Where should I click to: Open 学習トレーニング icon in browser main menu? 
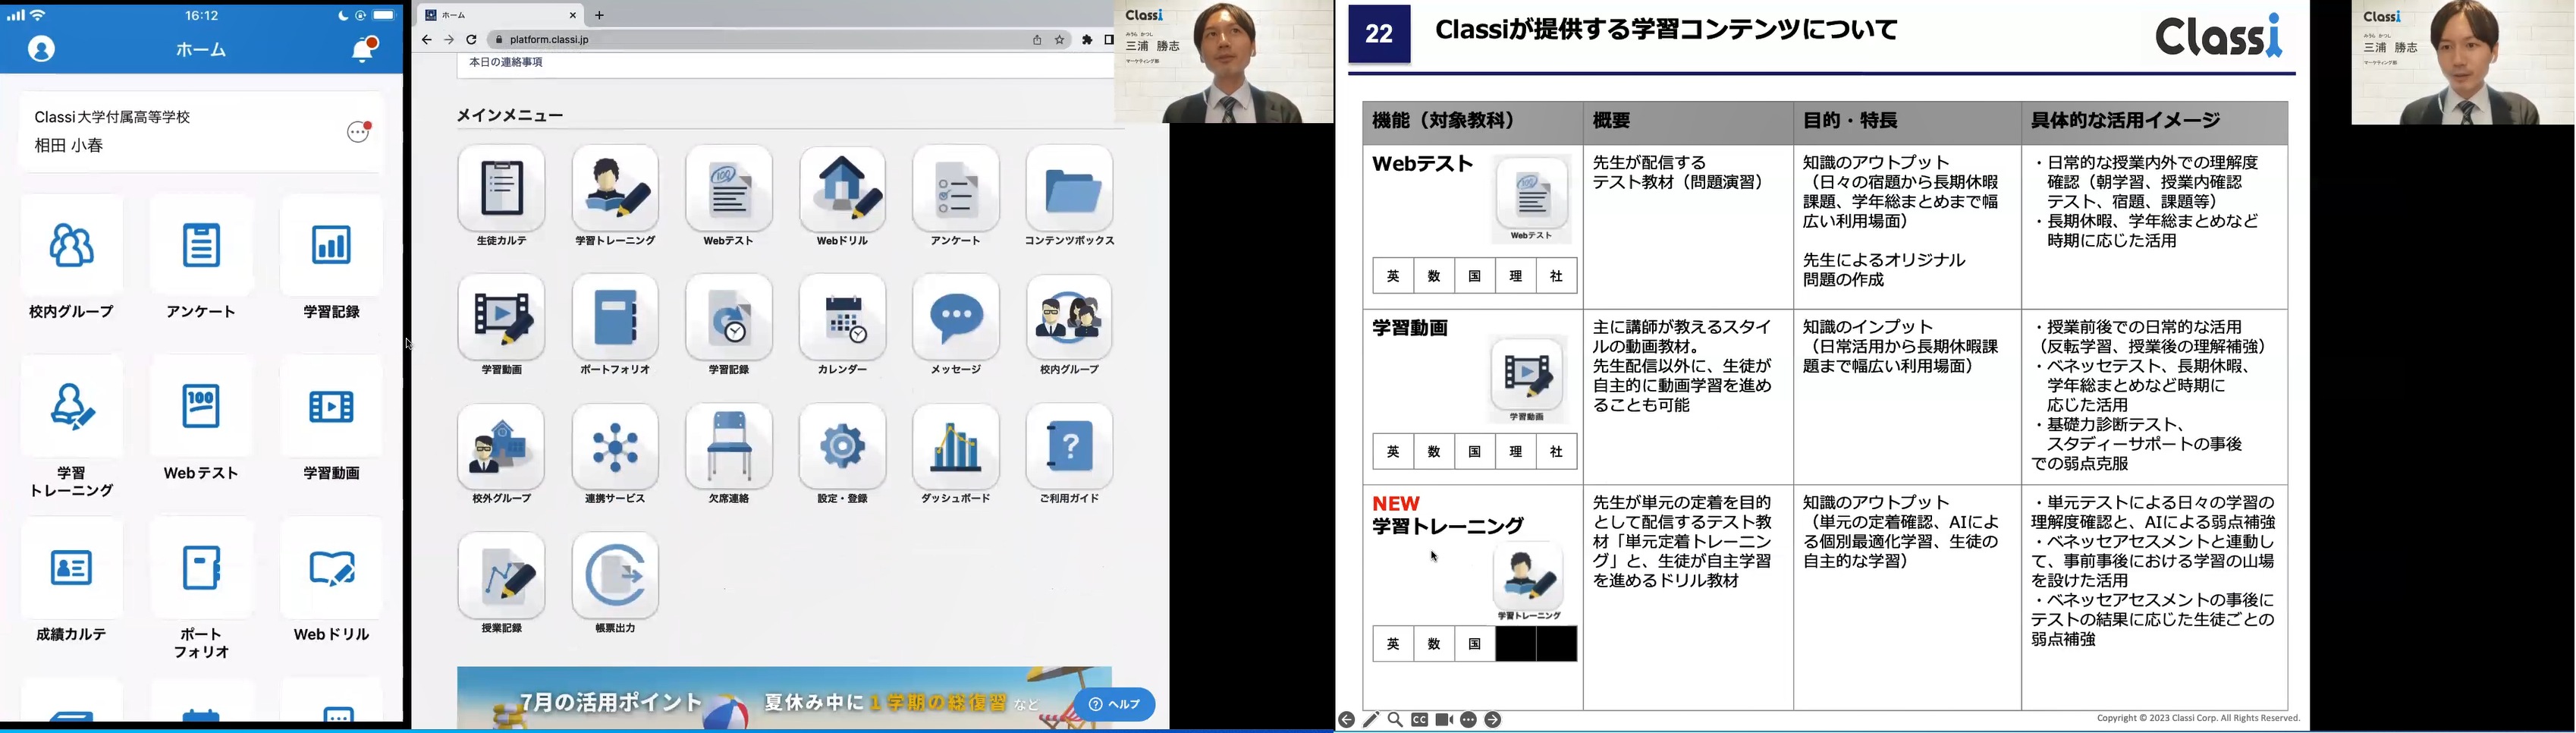[615, 189]
